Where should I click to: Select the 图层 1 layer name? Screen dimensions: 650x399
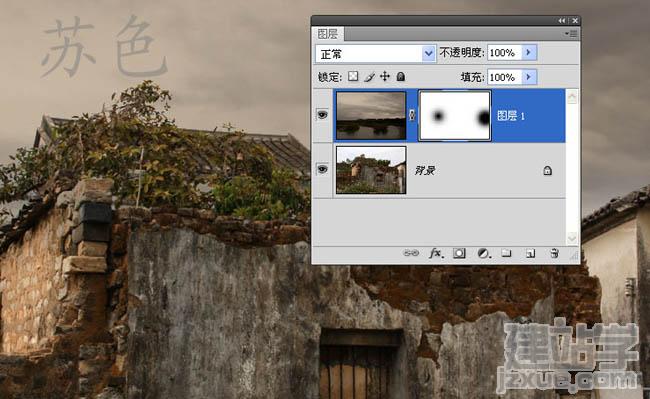point(511,116)
